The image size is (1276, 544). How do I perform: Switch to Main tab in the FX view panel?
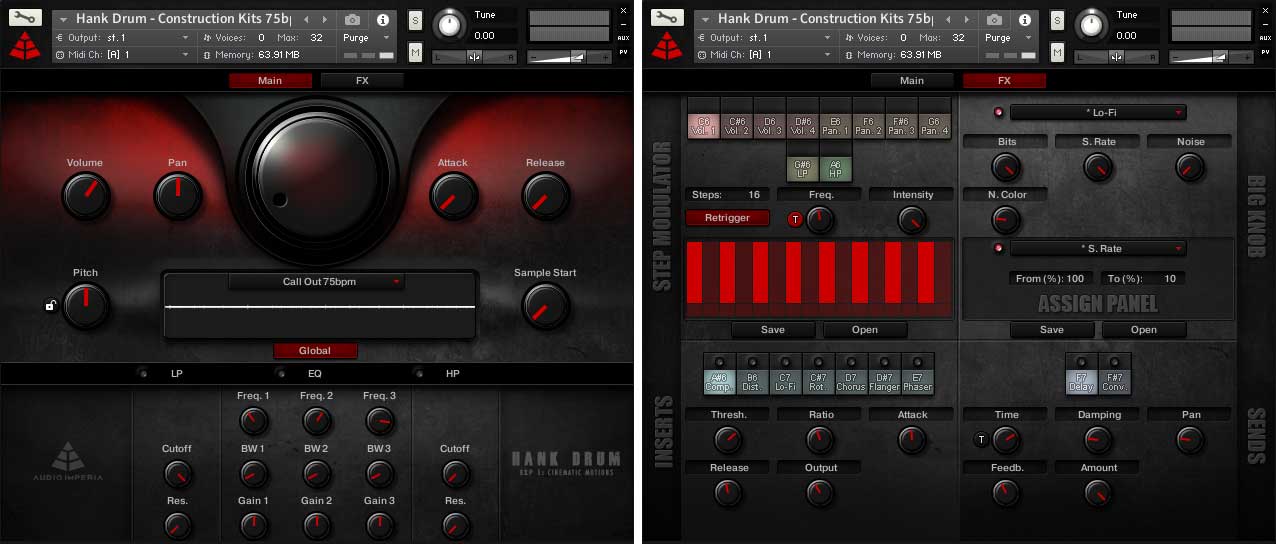(x=912, y=81)
